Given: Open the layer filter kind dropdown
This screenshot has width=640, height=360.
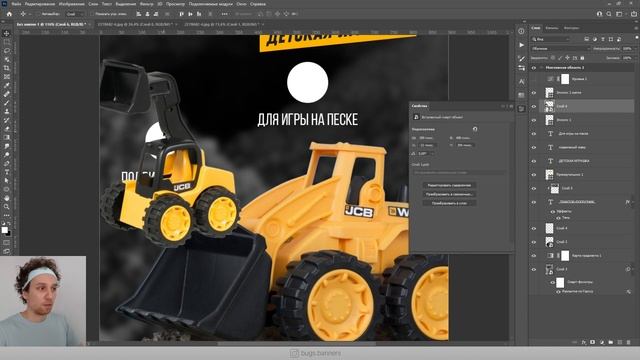Looking at the screenshot, I should point(551,39).
